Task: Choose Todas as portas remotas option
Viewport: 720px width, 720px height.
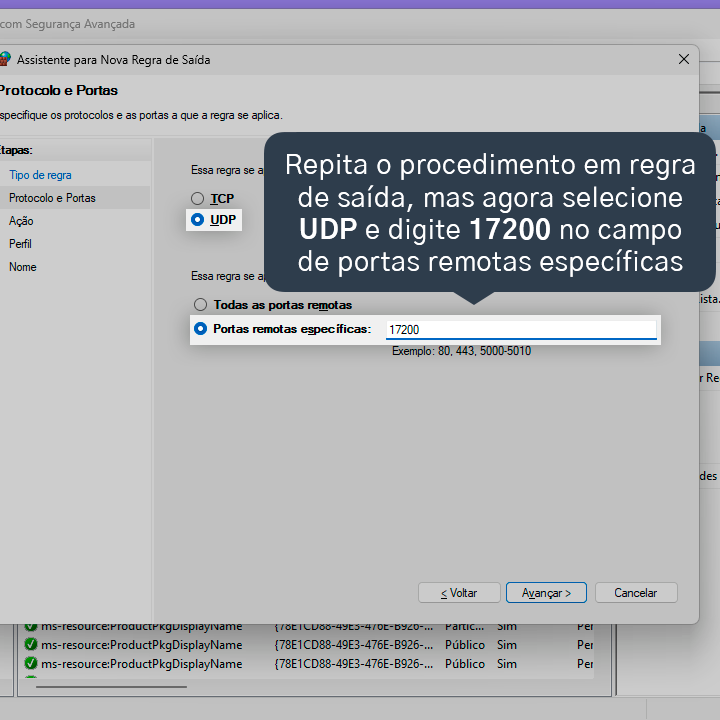Action: coord(200,304)
